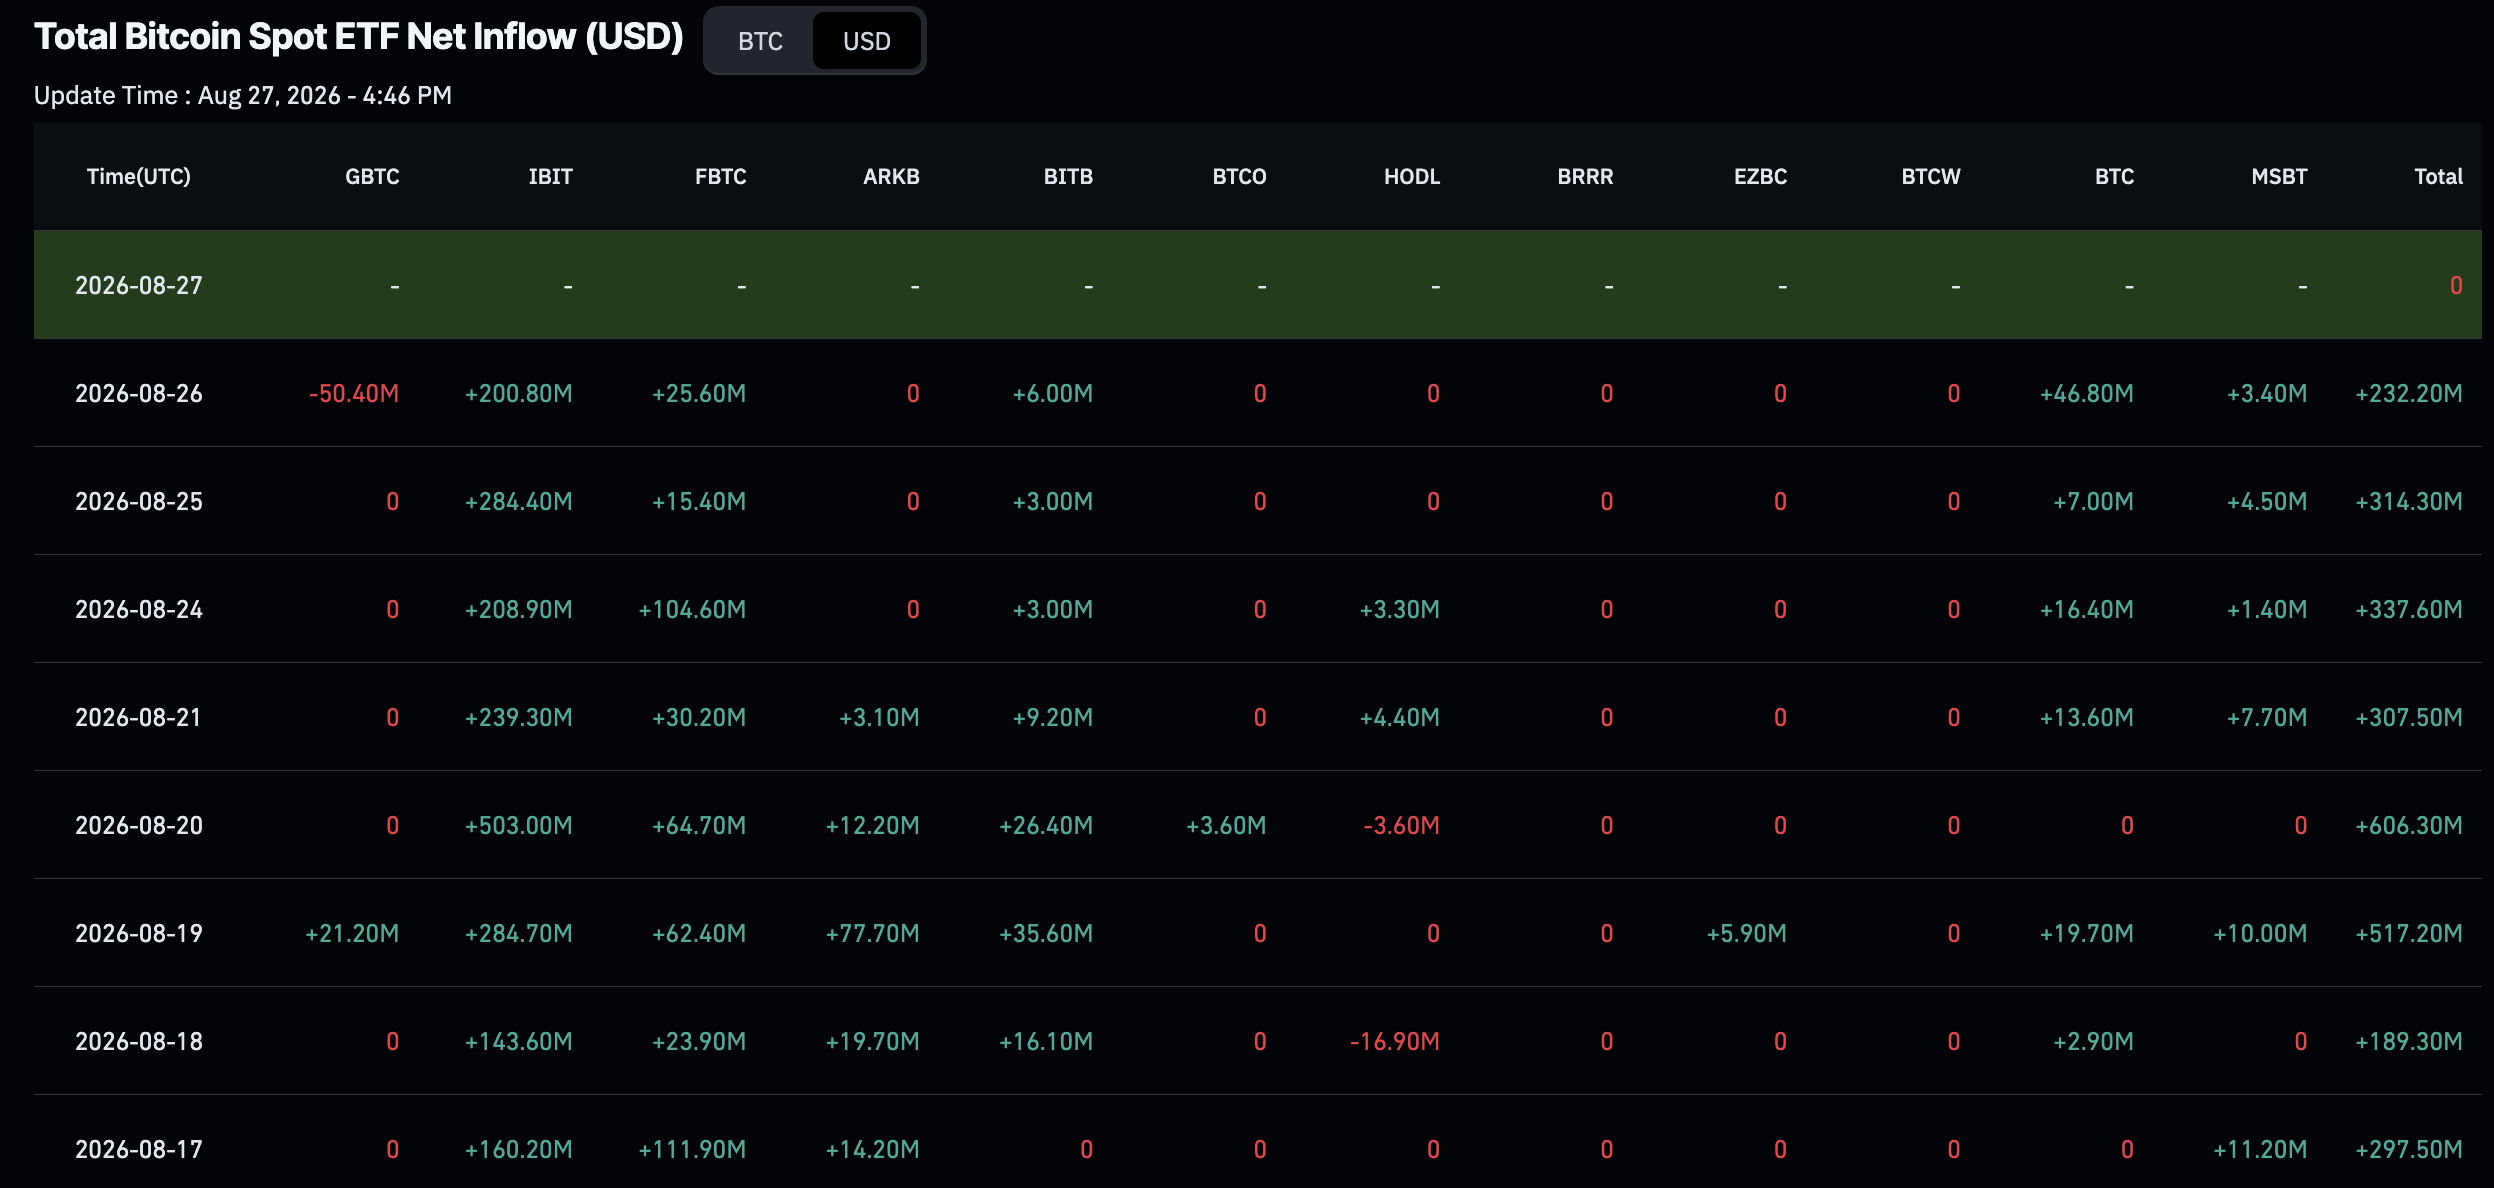Click the Time(UTC) column header
The image size is (2494, 1188).
pyautogui.click(x=139, y=177)
